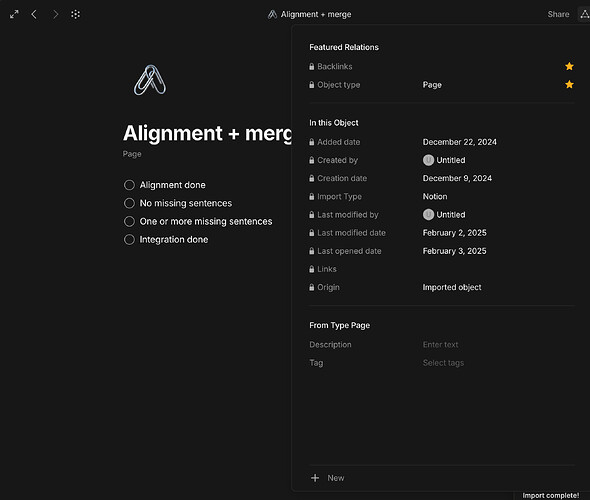Click Last modified date February 2, 2025
Image resolution: width=590 pixels, height=500 pixels.
pyautogui.click(x=454, y=233)
